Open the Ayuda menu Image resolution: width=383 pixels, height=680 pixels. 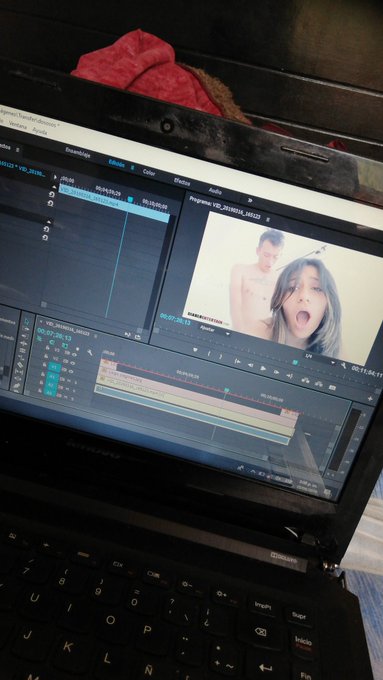[x=40, y=130]
